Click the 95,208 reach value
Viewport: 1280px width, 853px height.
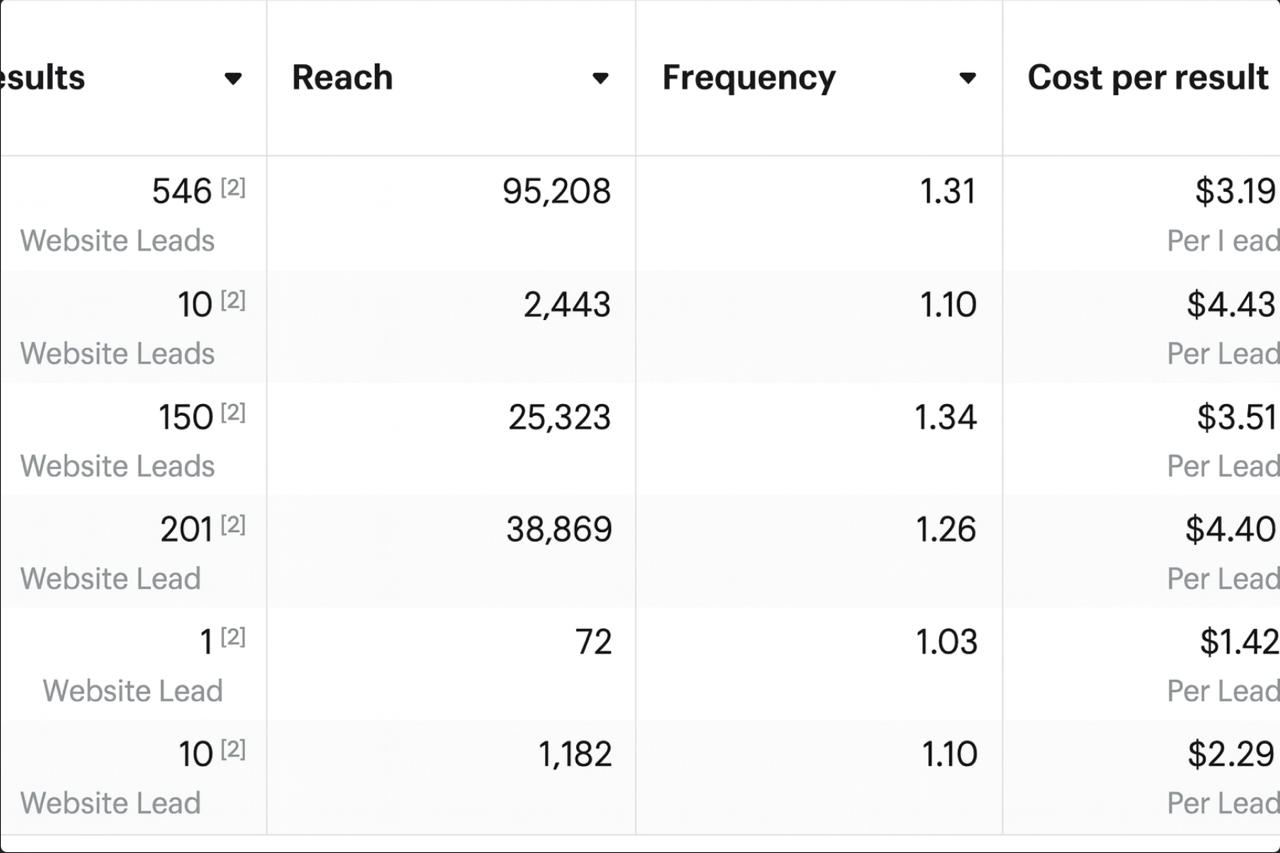point(556,191)
